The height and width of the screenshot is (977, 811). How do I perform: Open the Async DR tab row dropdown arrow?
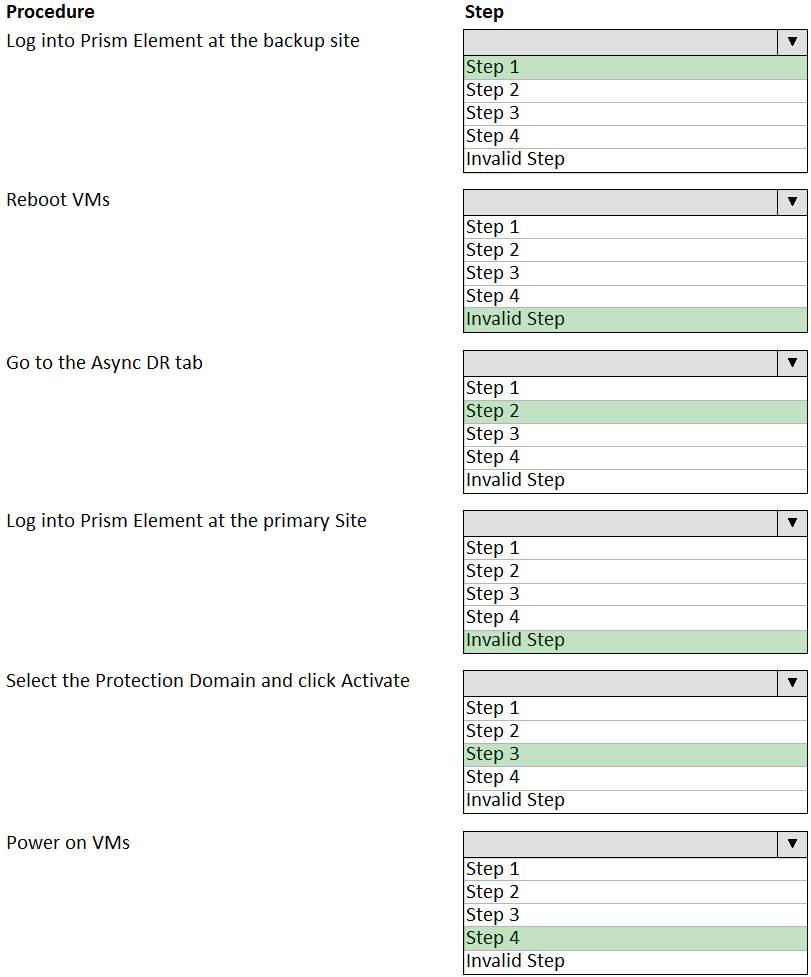click(x=792, y=363)
